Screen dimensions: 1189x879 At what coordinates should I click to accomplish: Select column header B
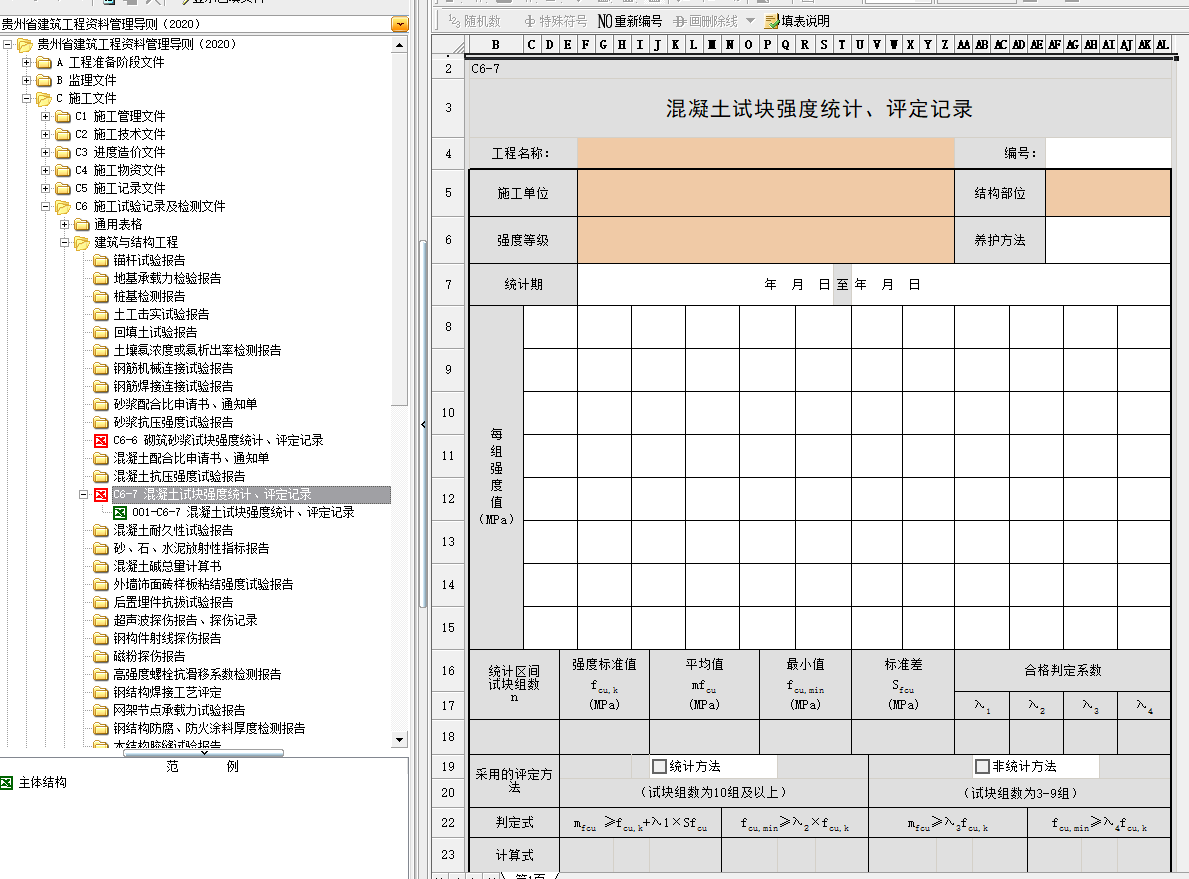495,45
